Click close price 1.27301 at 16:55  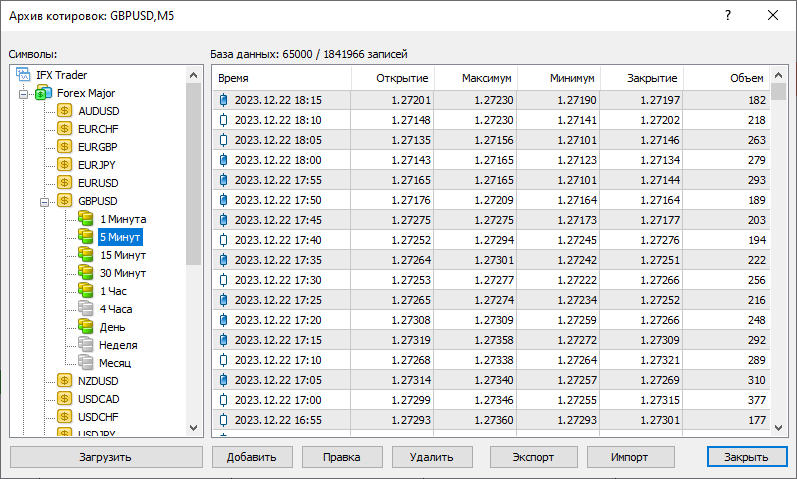(x=660, y=420)
